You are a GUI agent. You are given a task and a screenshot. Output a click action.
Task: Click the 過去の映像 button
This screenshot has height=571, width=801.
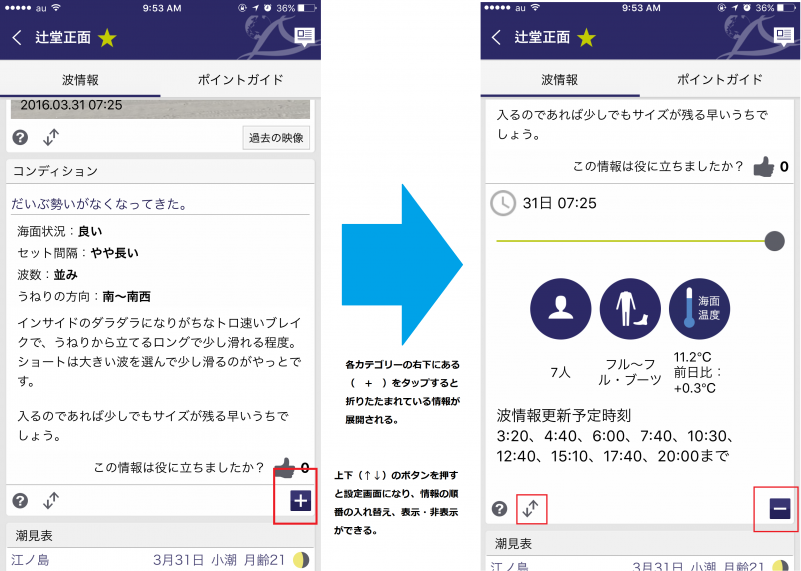(x=275, y=138)
